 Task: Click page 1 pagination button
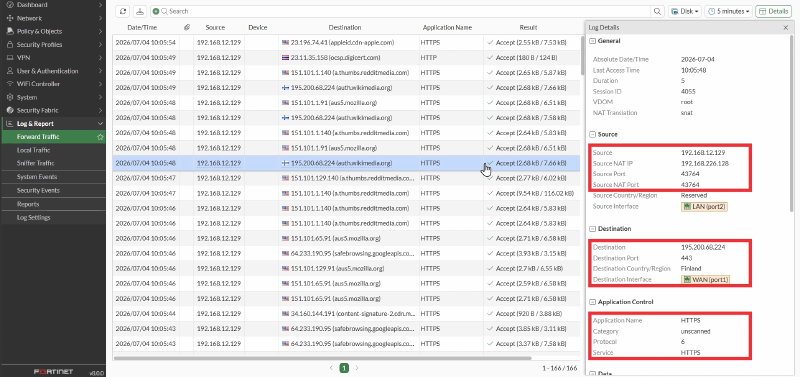[x=344, y=368]
